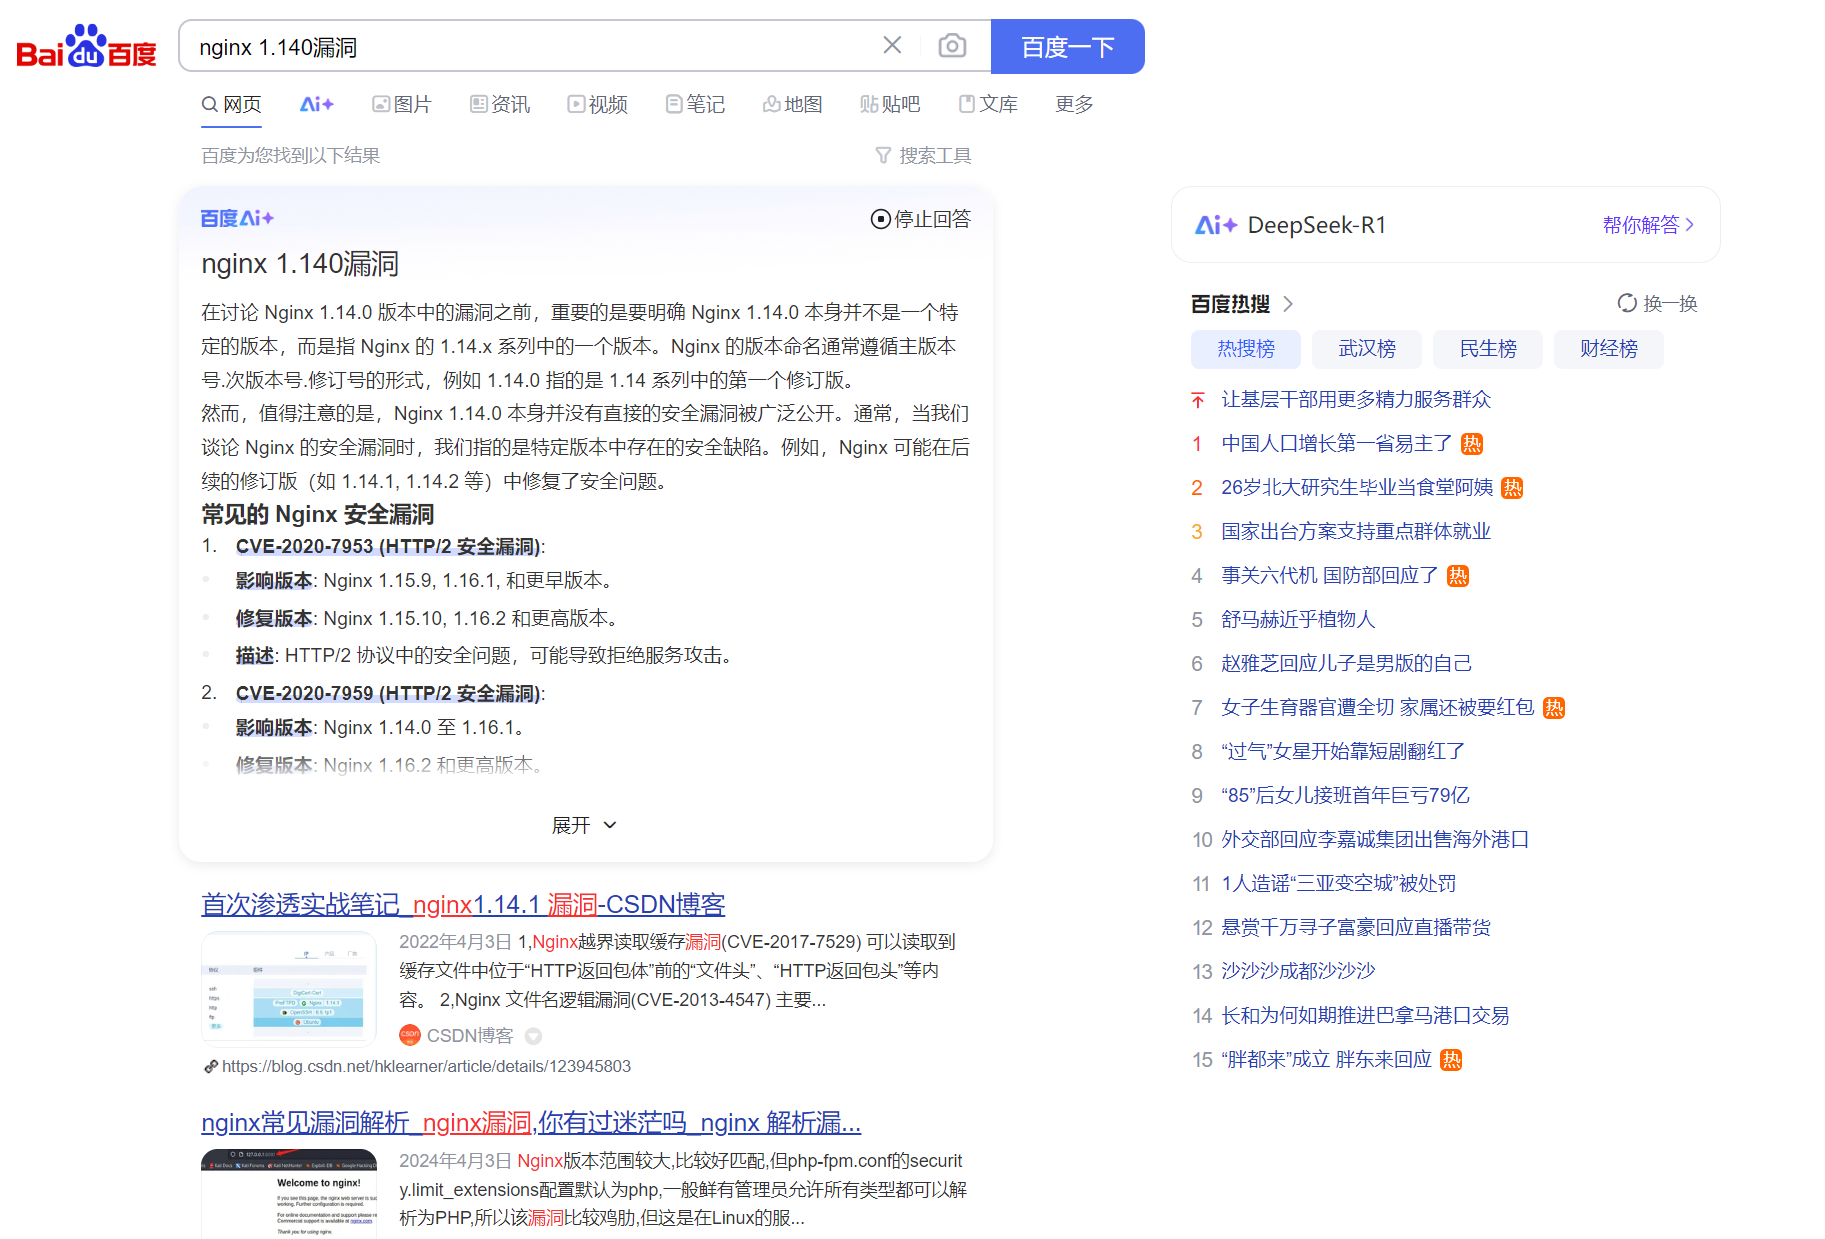This screenshot has width=1825, height=1239.
Task: Open the 文库 tab
Action: point(988,104)
